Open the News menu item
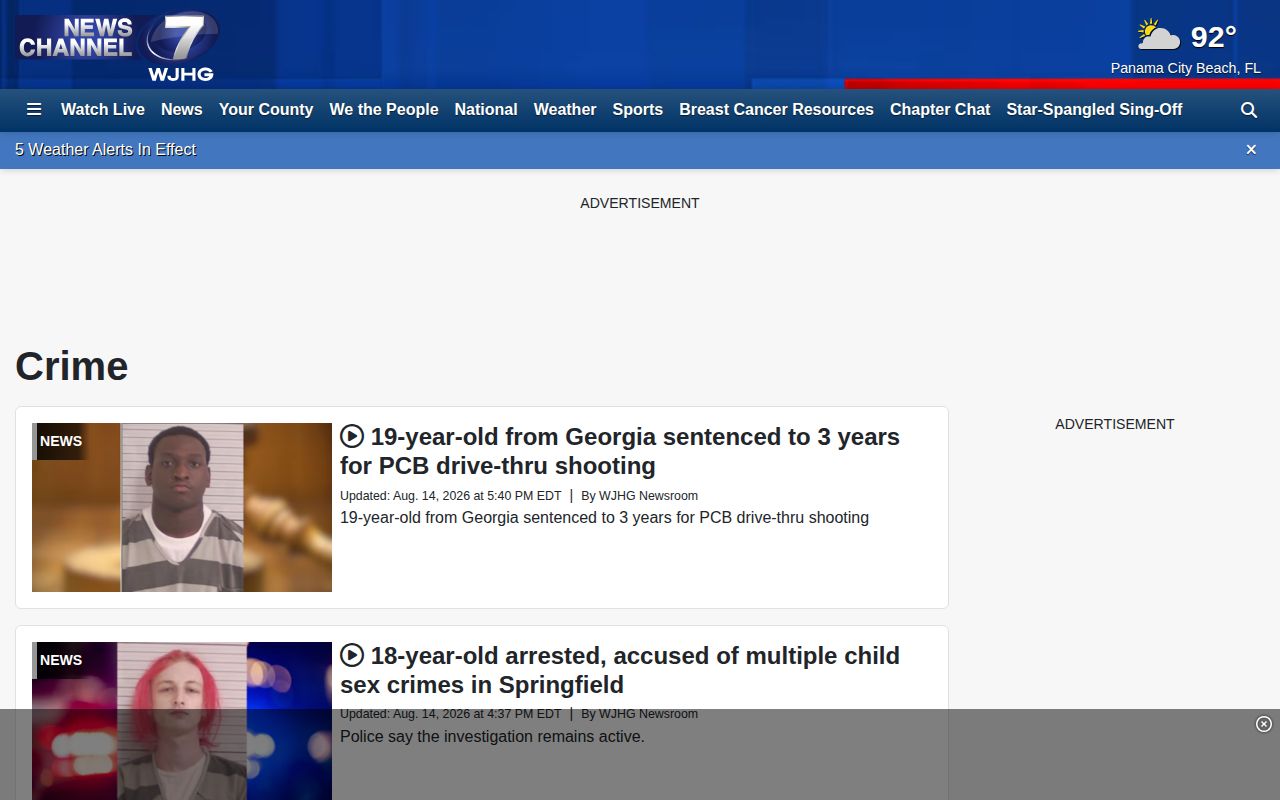Screen dimensions: 1280x800 [x=182, y=110]
